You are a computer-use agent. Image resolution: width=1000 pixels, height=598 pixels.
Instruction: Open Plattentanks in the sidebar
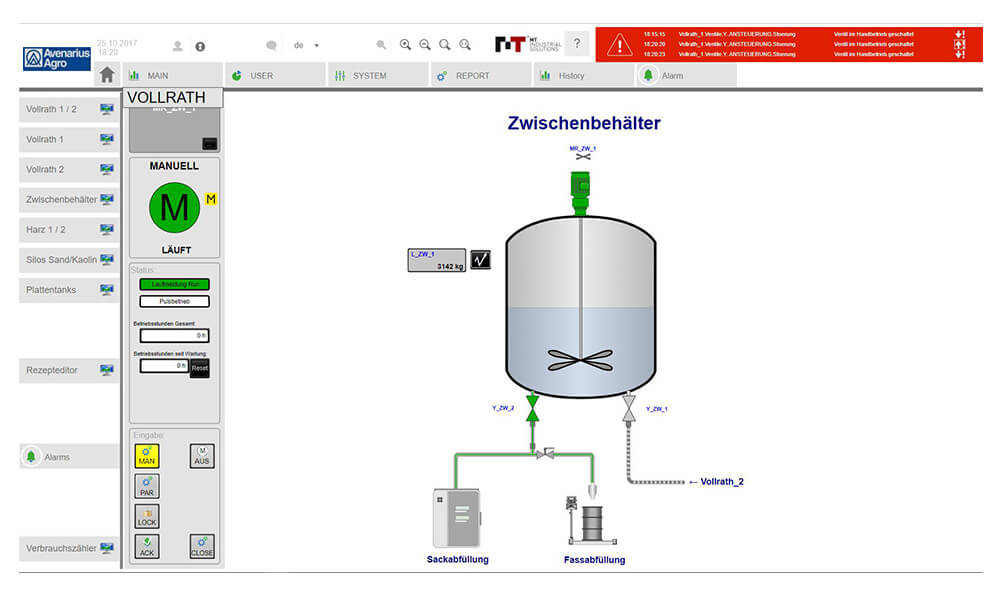coord(70,289)
